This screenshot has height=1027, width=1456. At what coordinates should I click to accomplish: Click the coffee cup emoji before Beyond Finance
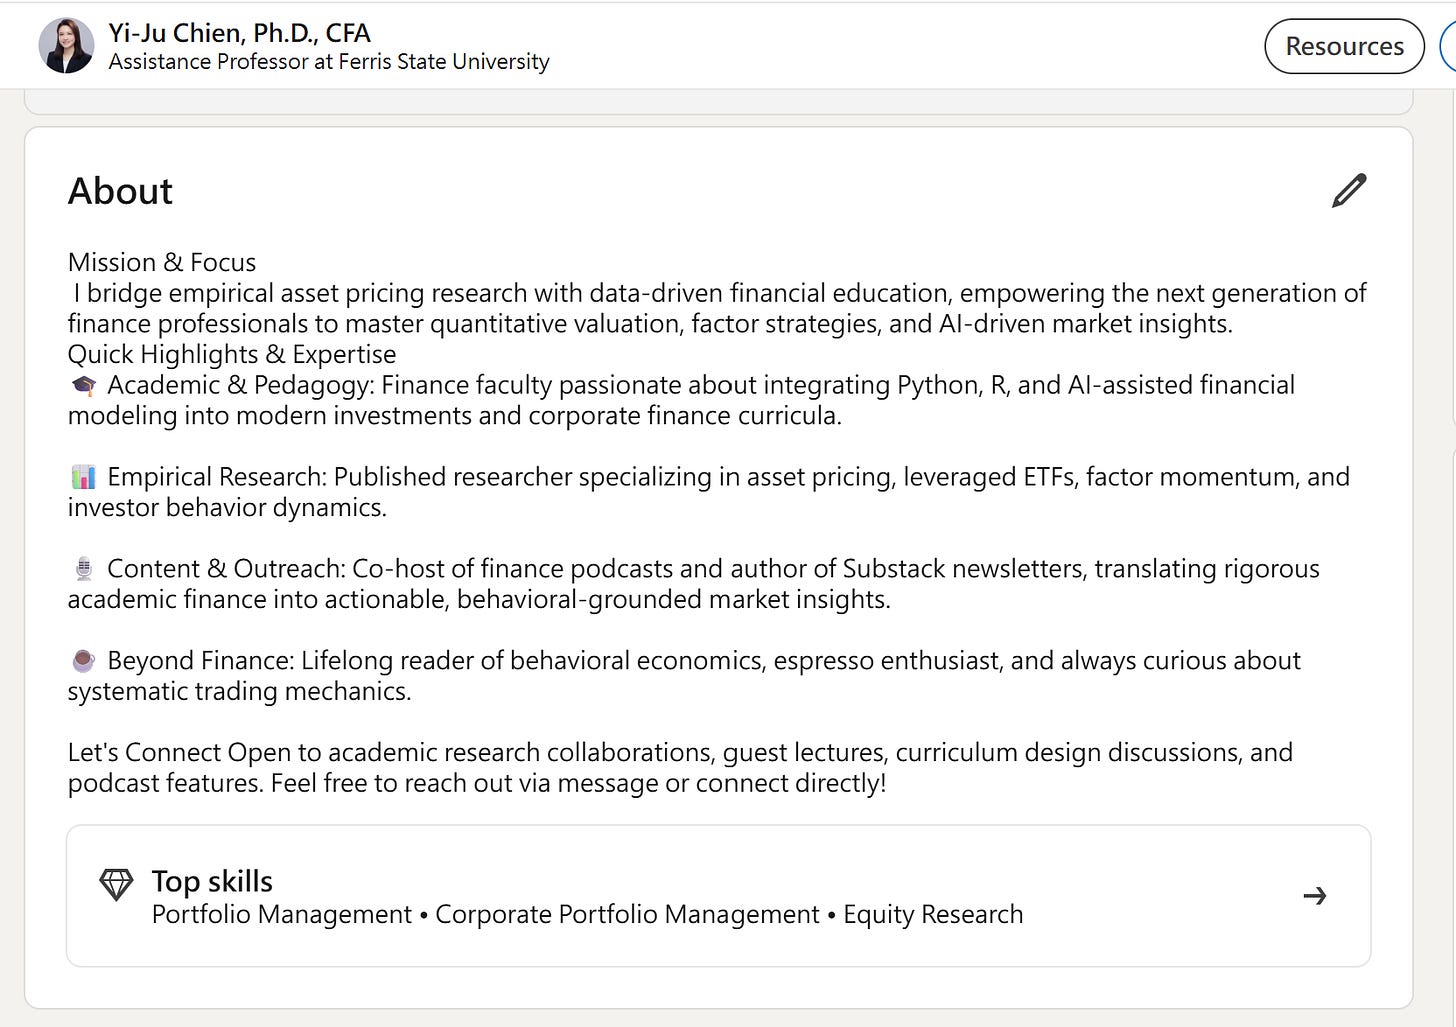click(84, 661)
